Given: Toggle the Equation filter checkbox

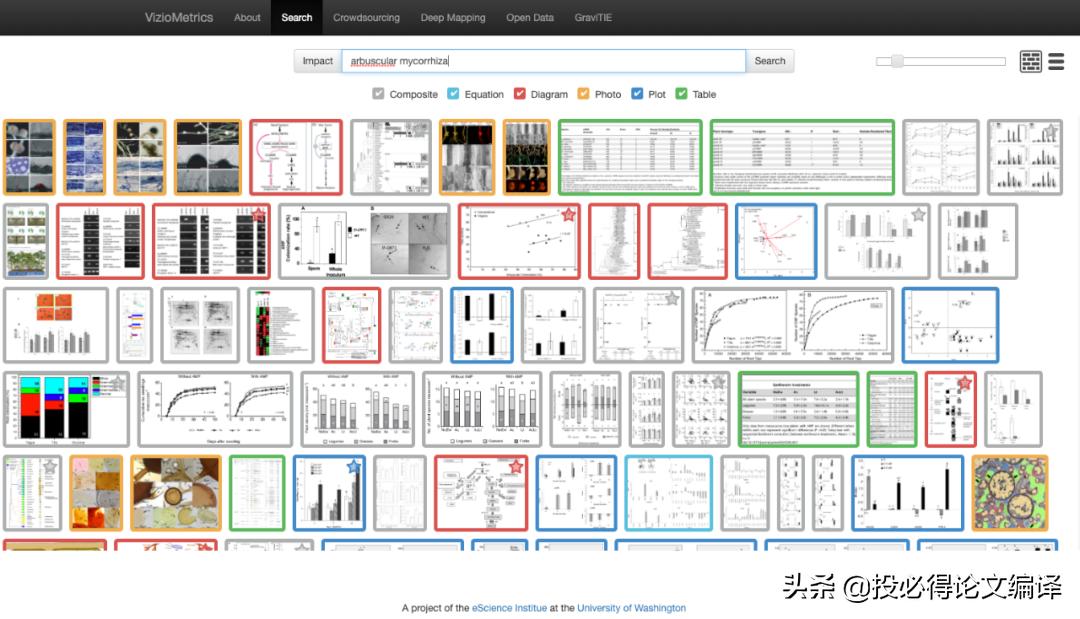Looking at the screenshot, I should (453, 94).
